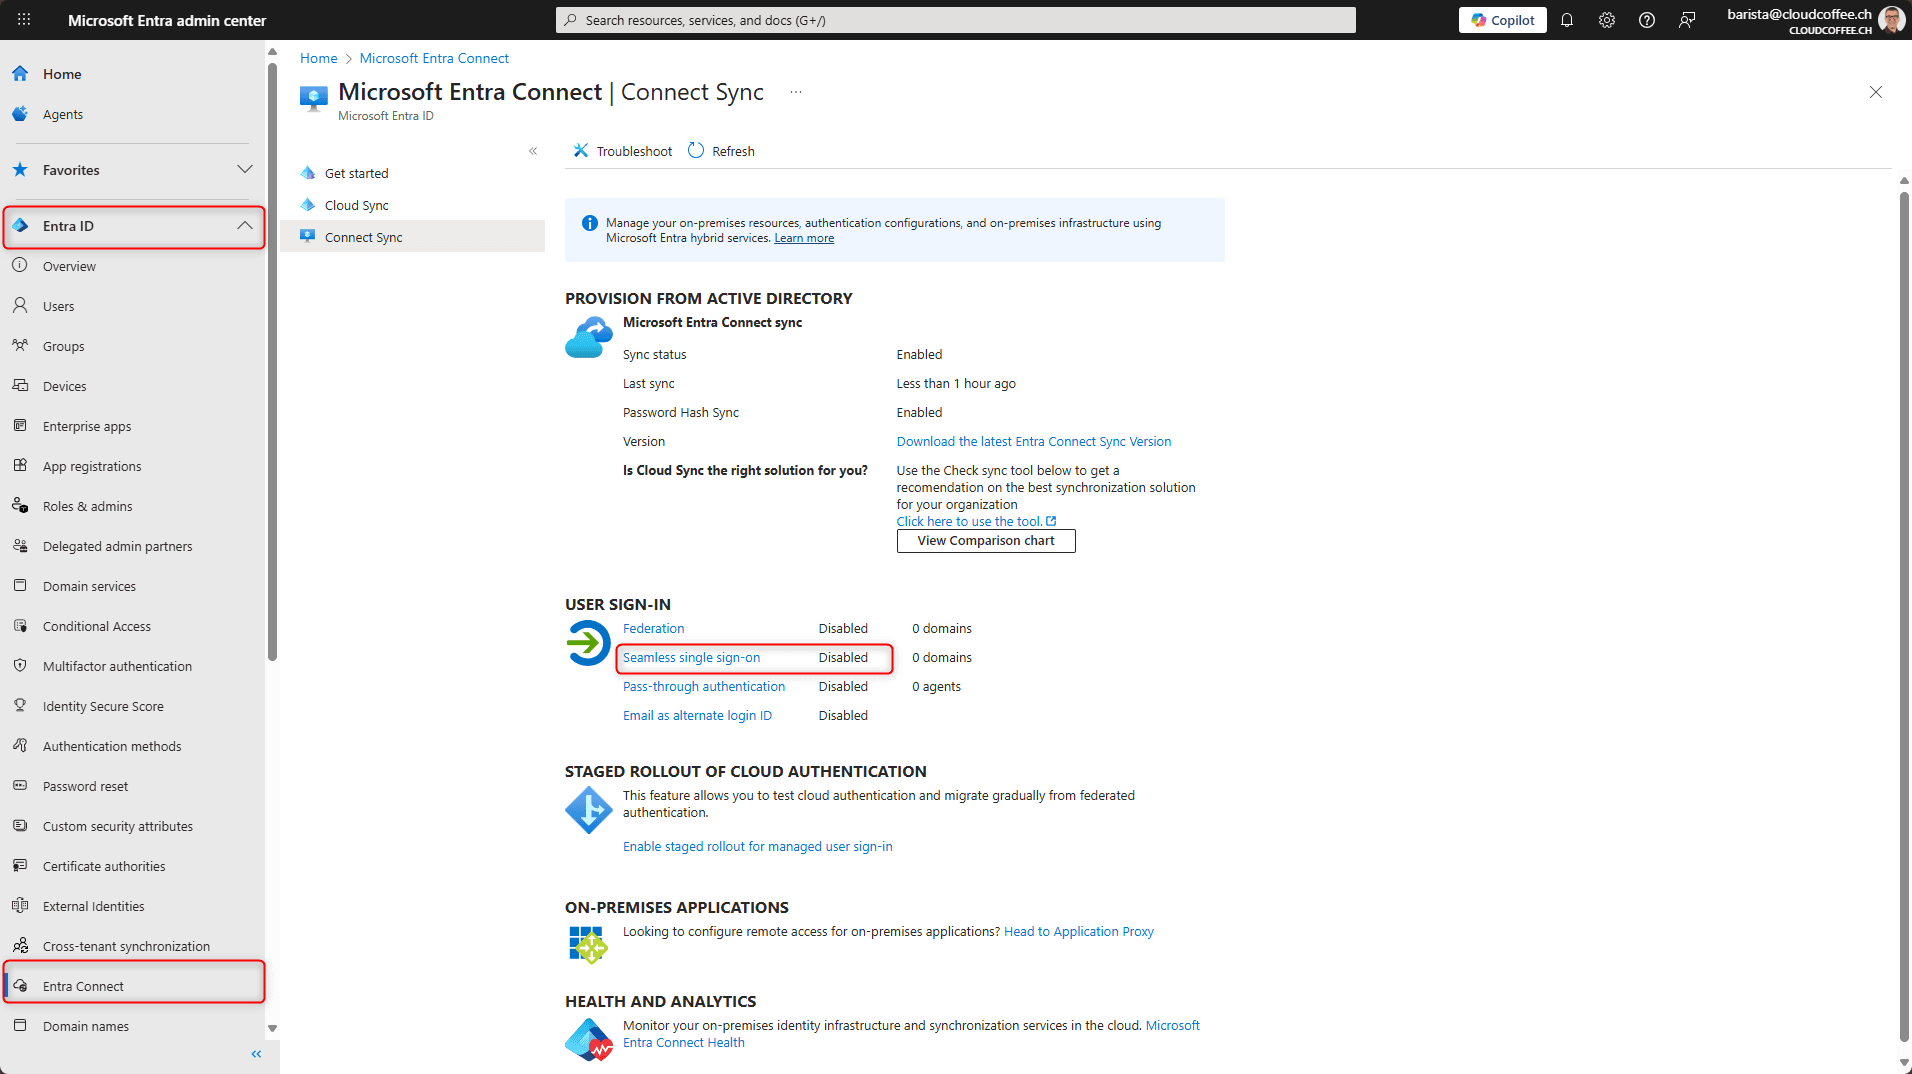Click the View Comparison chart button
Image resolution: width=1912 pixels, height=1074 pixels.
[985, 541]
